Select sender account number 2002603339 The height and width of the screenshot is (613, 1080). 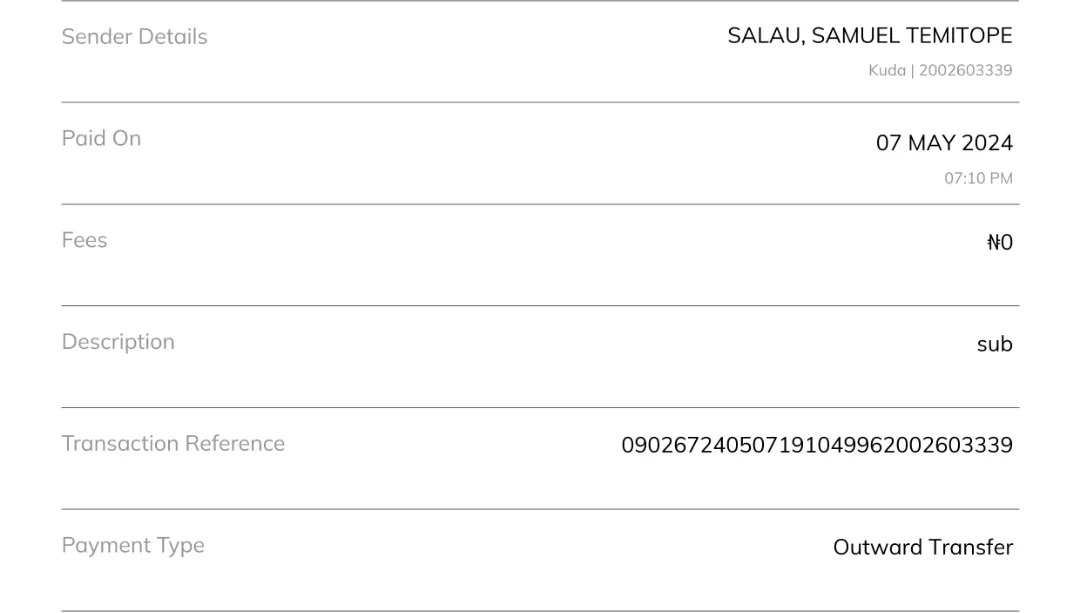point(965,70)
